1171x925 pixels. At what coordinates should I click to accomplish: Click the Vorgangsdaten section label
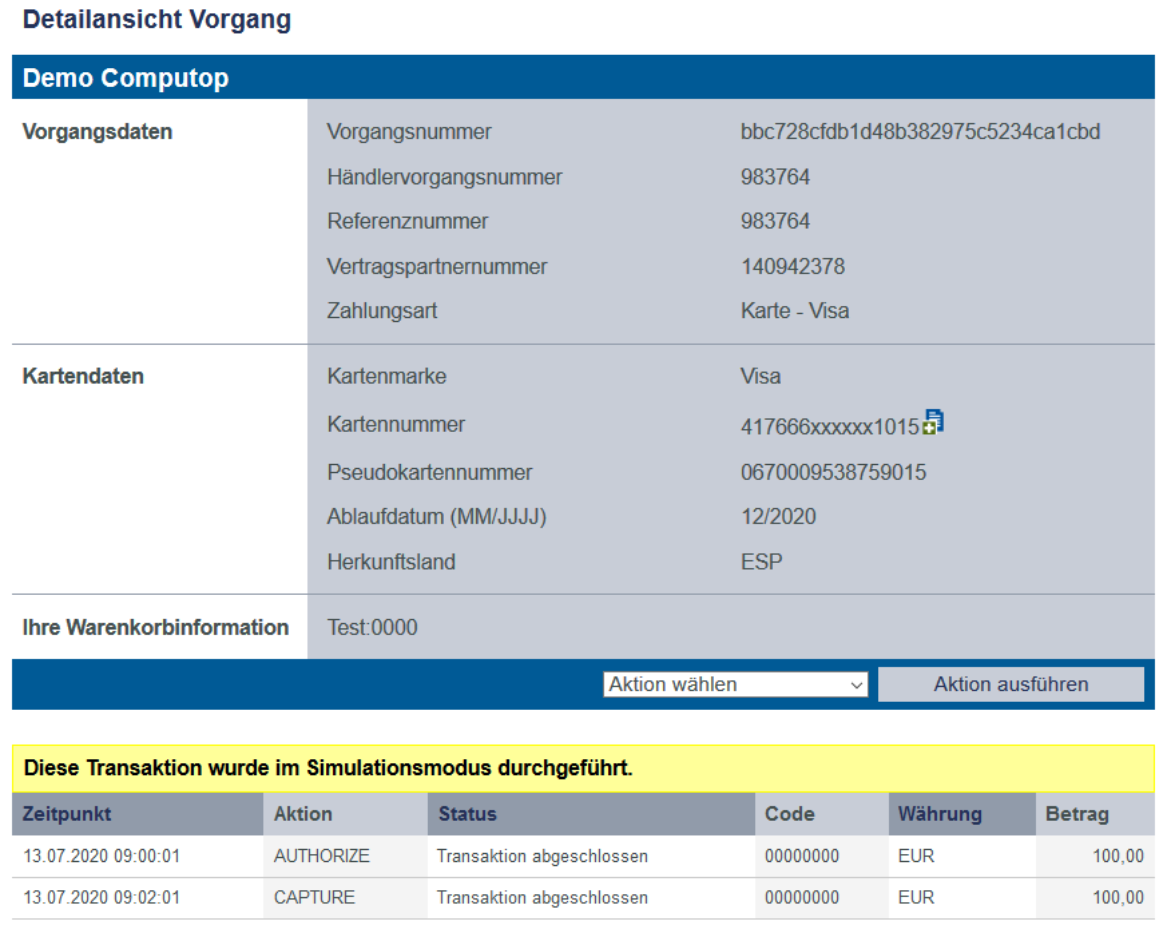coord(97,131)
